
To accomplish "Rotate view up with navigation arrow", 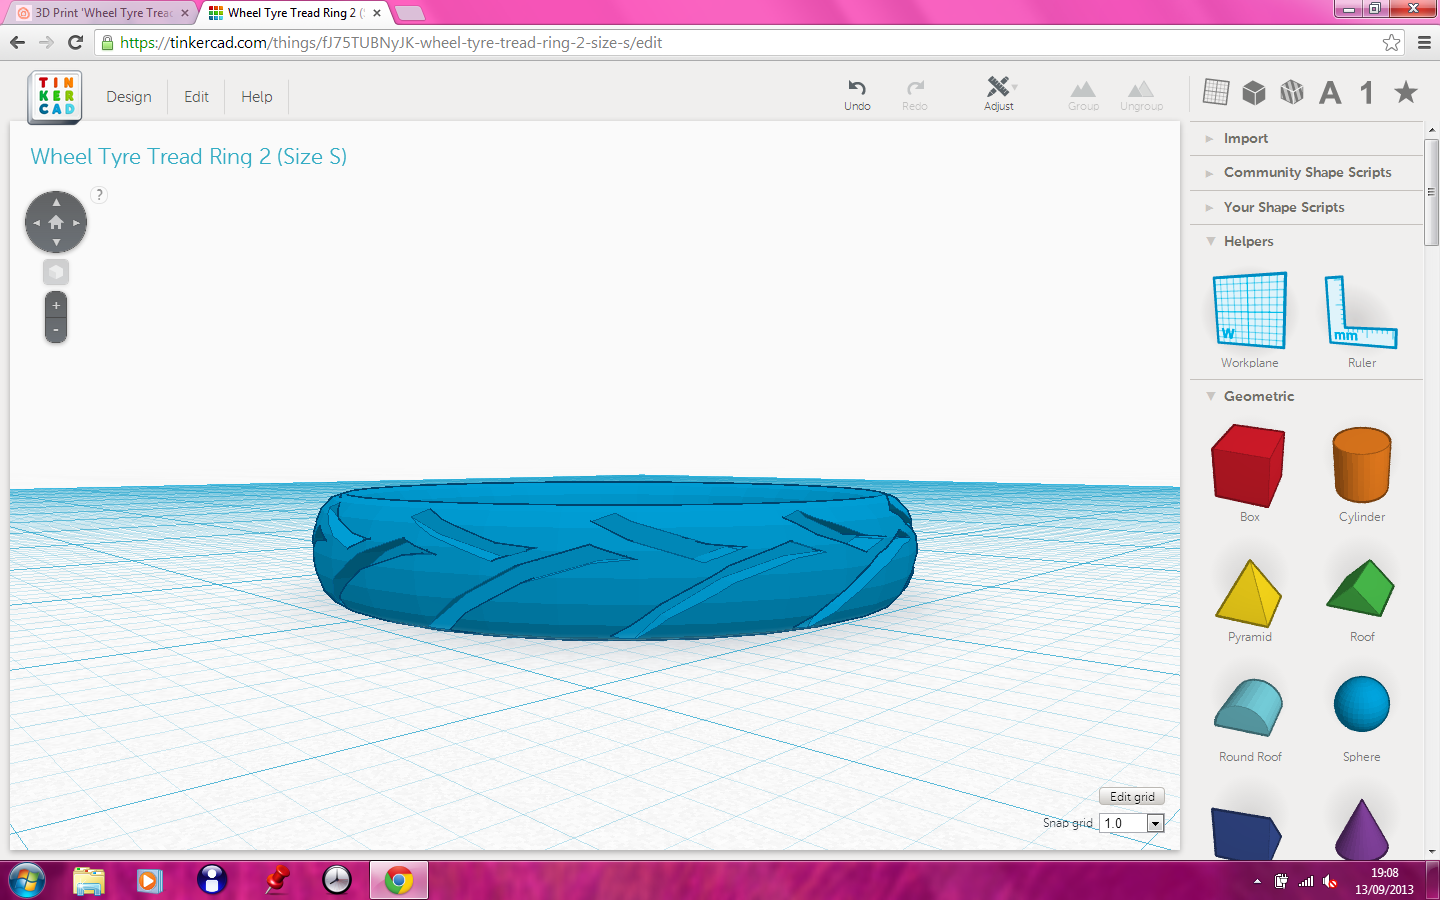I will point(56,202).
